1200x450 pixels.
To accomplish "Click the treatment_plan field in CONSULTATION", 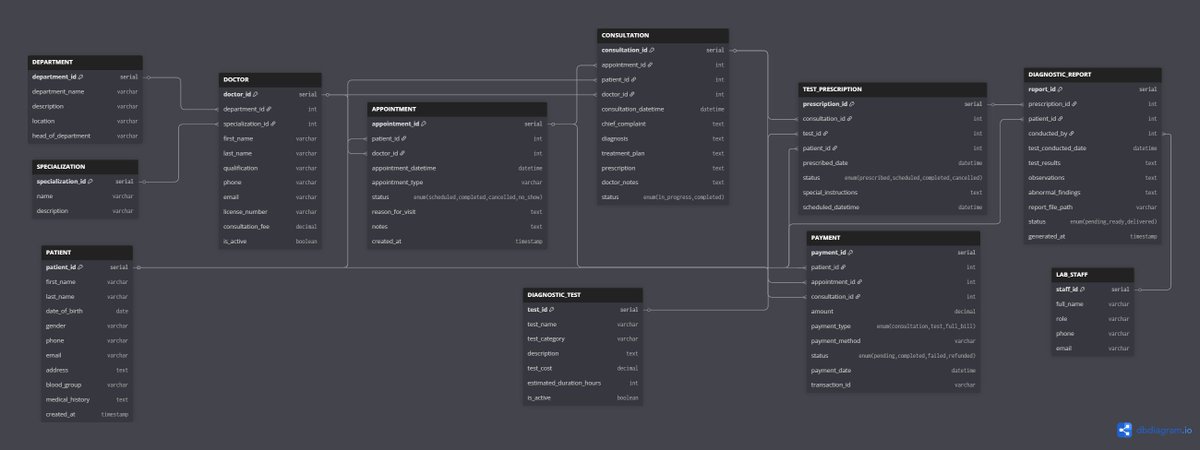I will pyautogui.click(x=663, y=153).
